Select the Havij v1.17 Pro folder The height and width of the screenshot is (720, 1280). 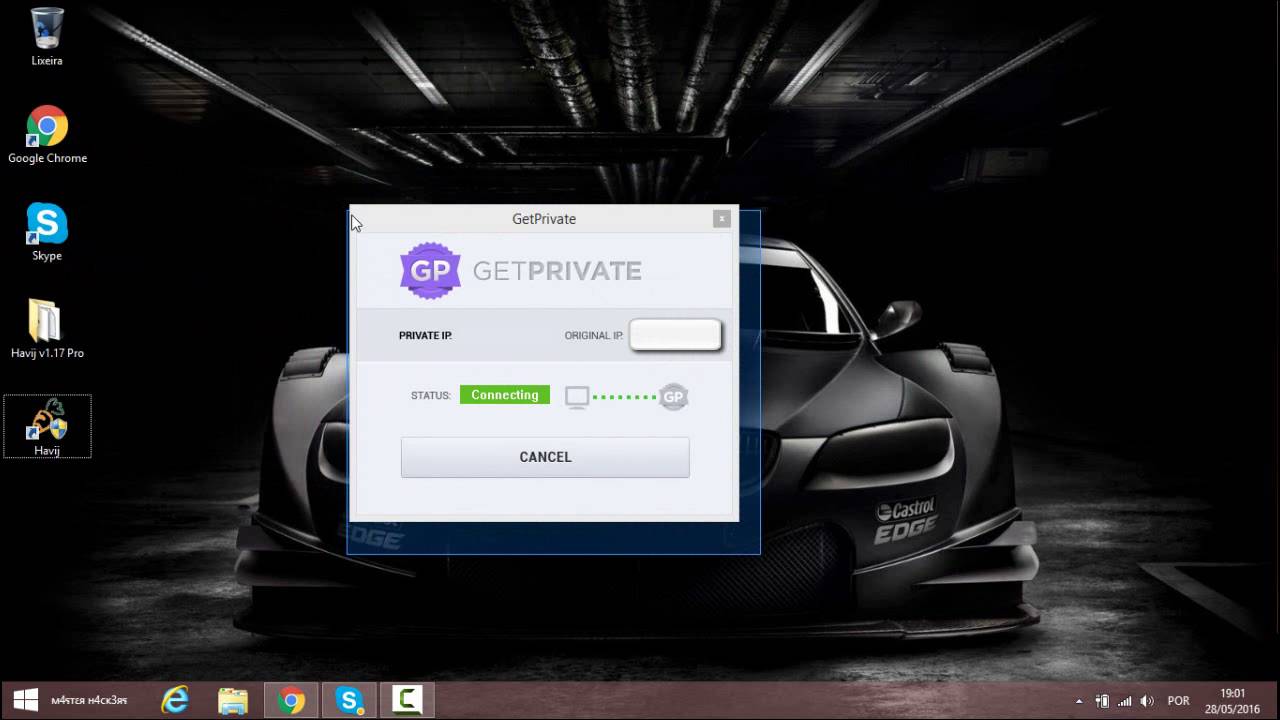pos(47,329)
